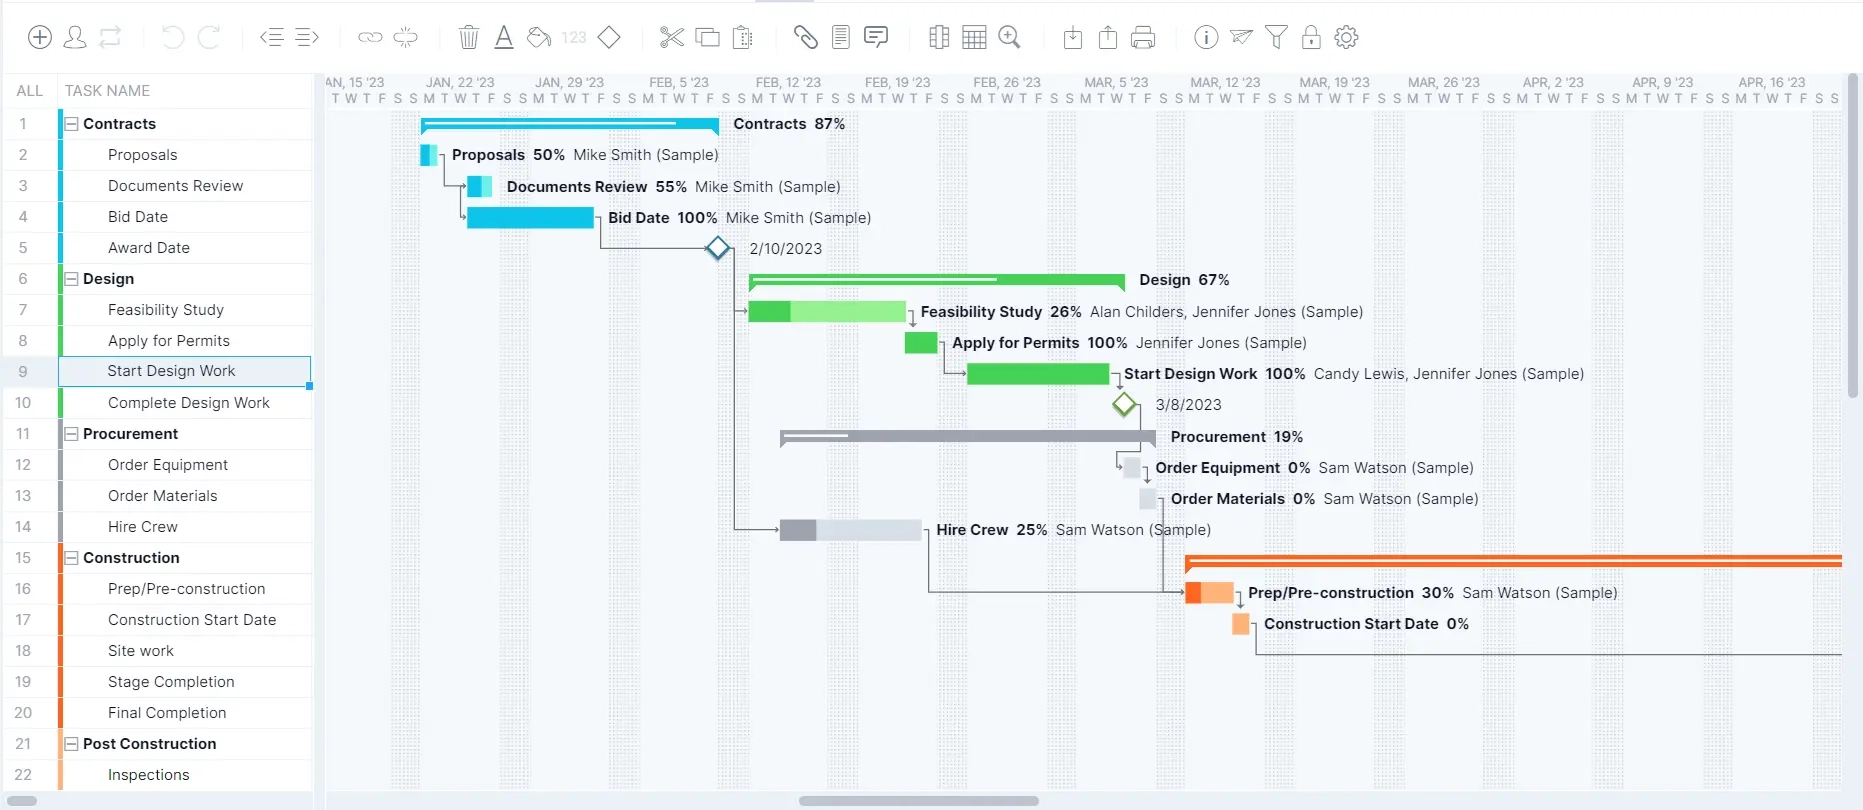The height and width of the screenshot is (810, 1863).
Task: Select the Link tasks tool
Action: pos(370,37)
